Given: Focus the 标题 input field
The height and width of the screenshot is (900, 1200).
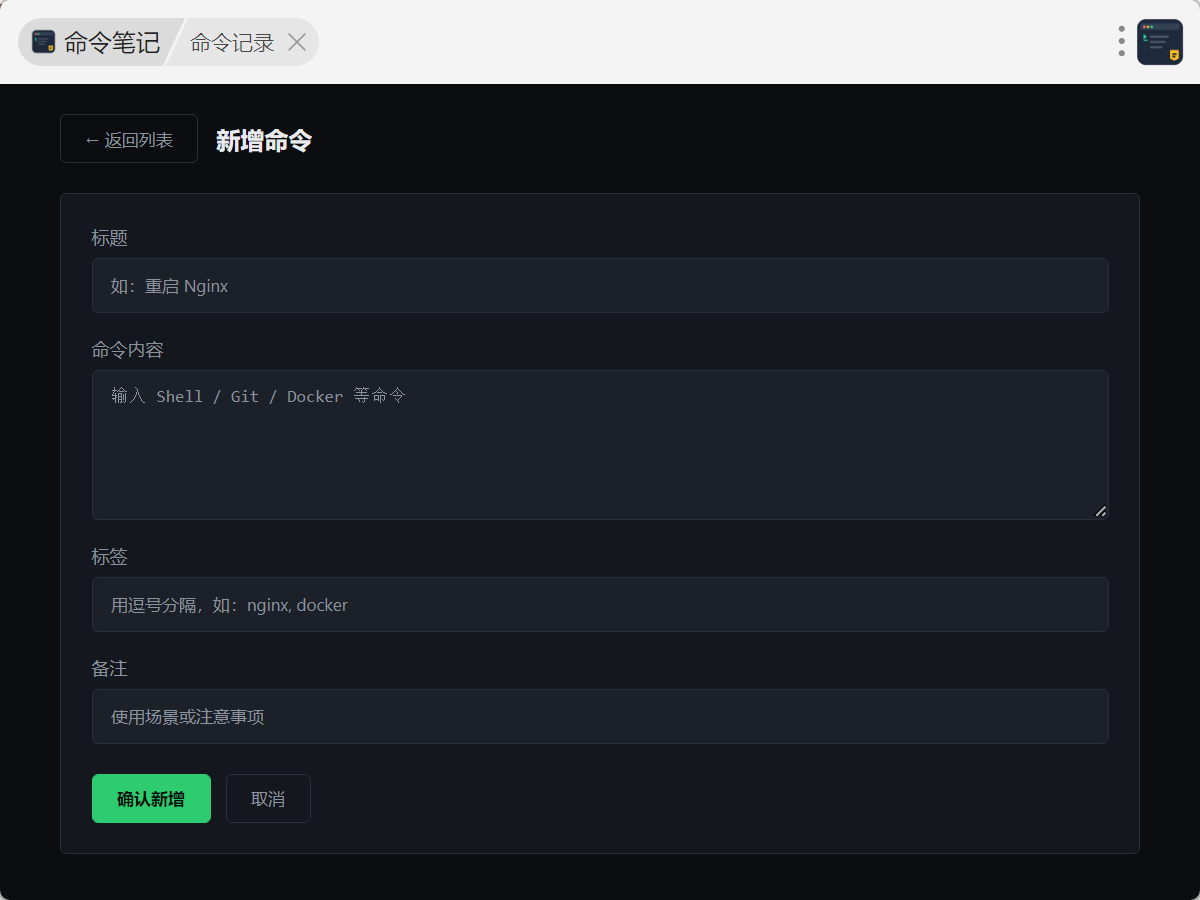Looking at the screenshot, I should [600, 286].
